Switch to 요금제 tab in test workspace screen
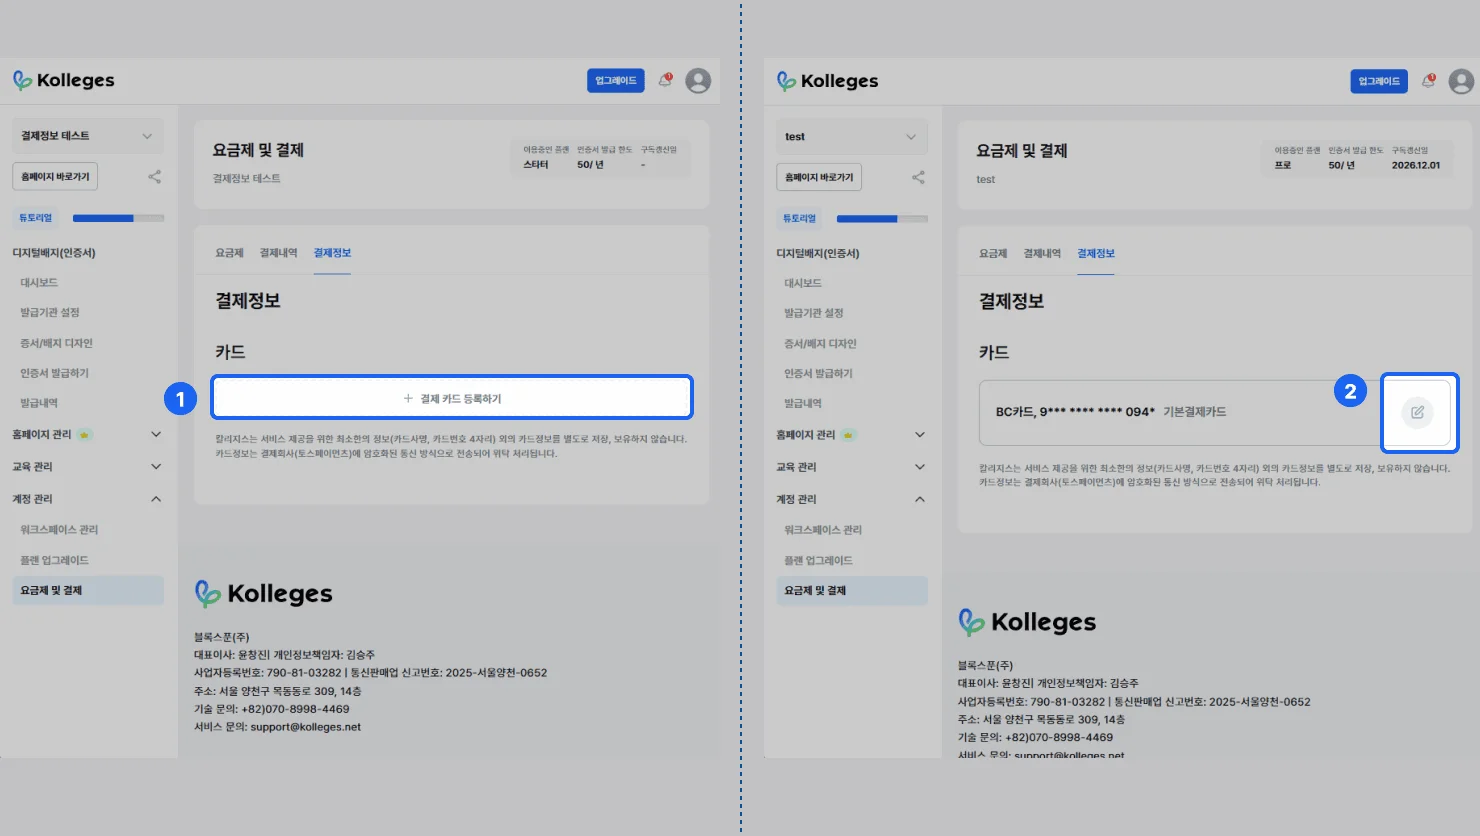This screenshot has height=836, width=1480. coord(992,254)
